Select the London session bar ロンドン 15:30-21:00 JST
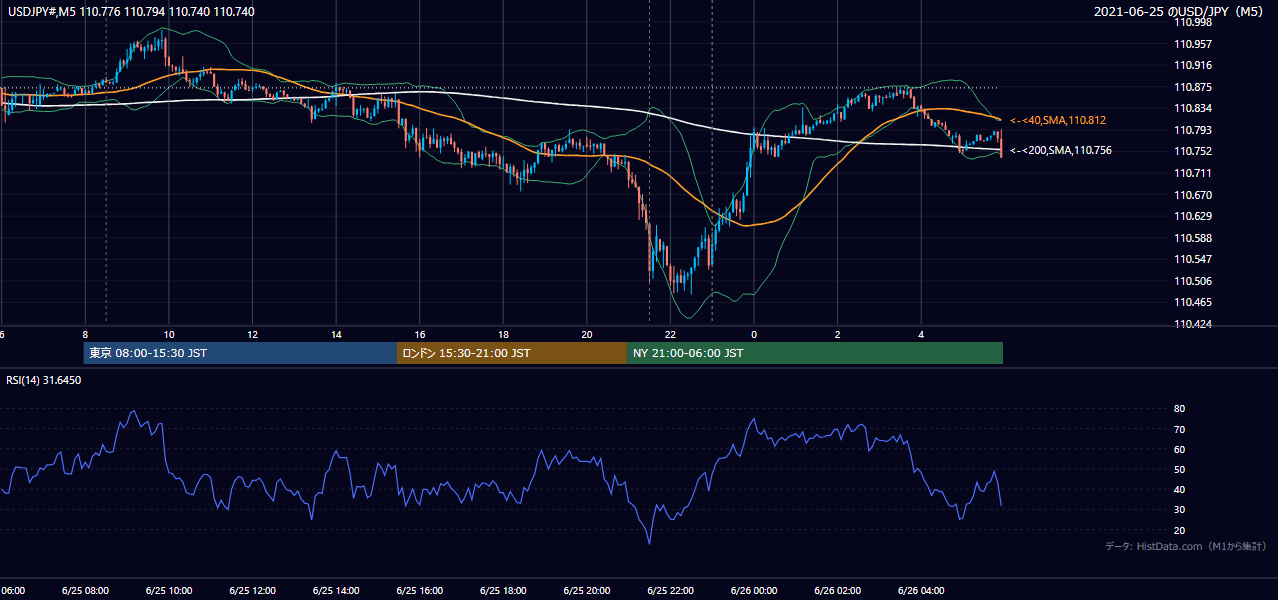The width and height of the screenshot is (1278, 600). [512, 353]
